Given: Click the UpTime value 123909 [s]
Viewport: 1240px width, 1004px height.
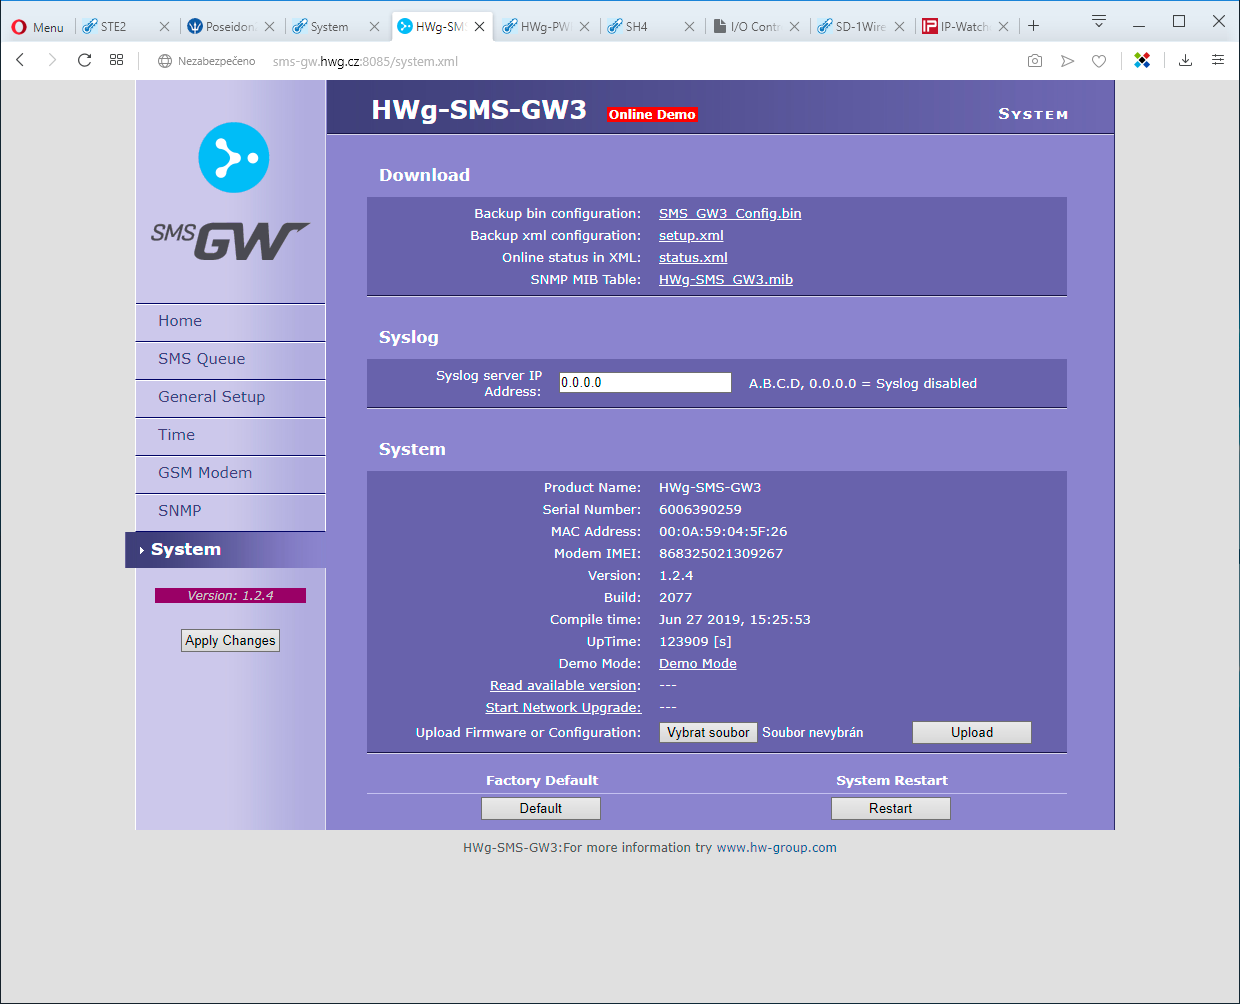Looking at the screenshot, I should point(695,642).
